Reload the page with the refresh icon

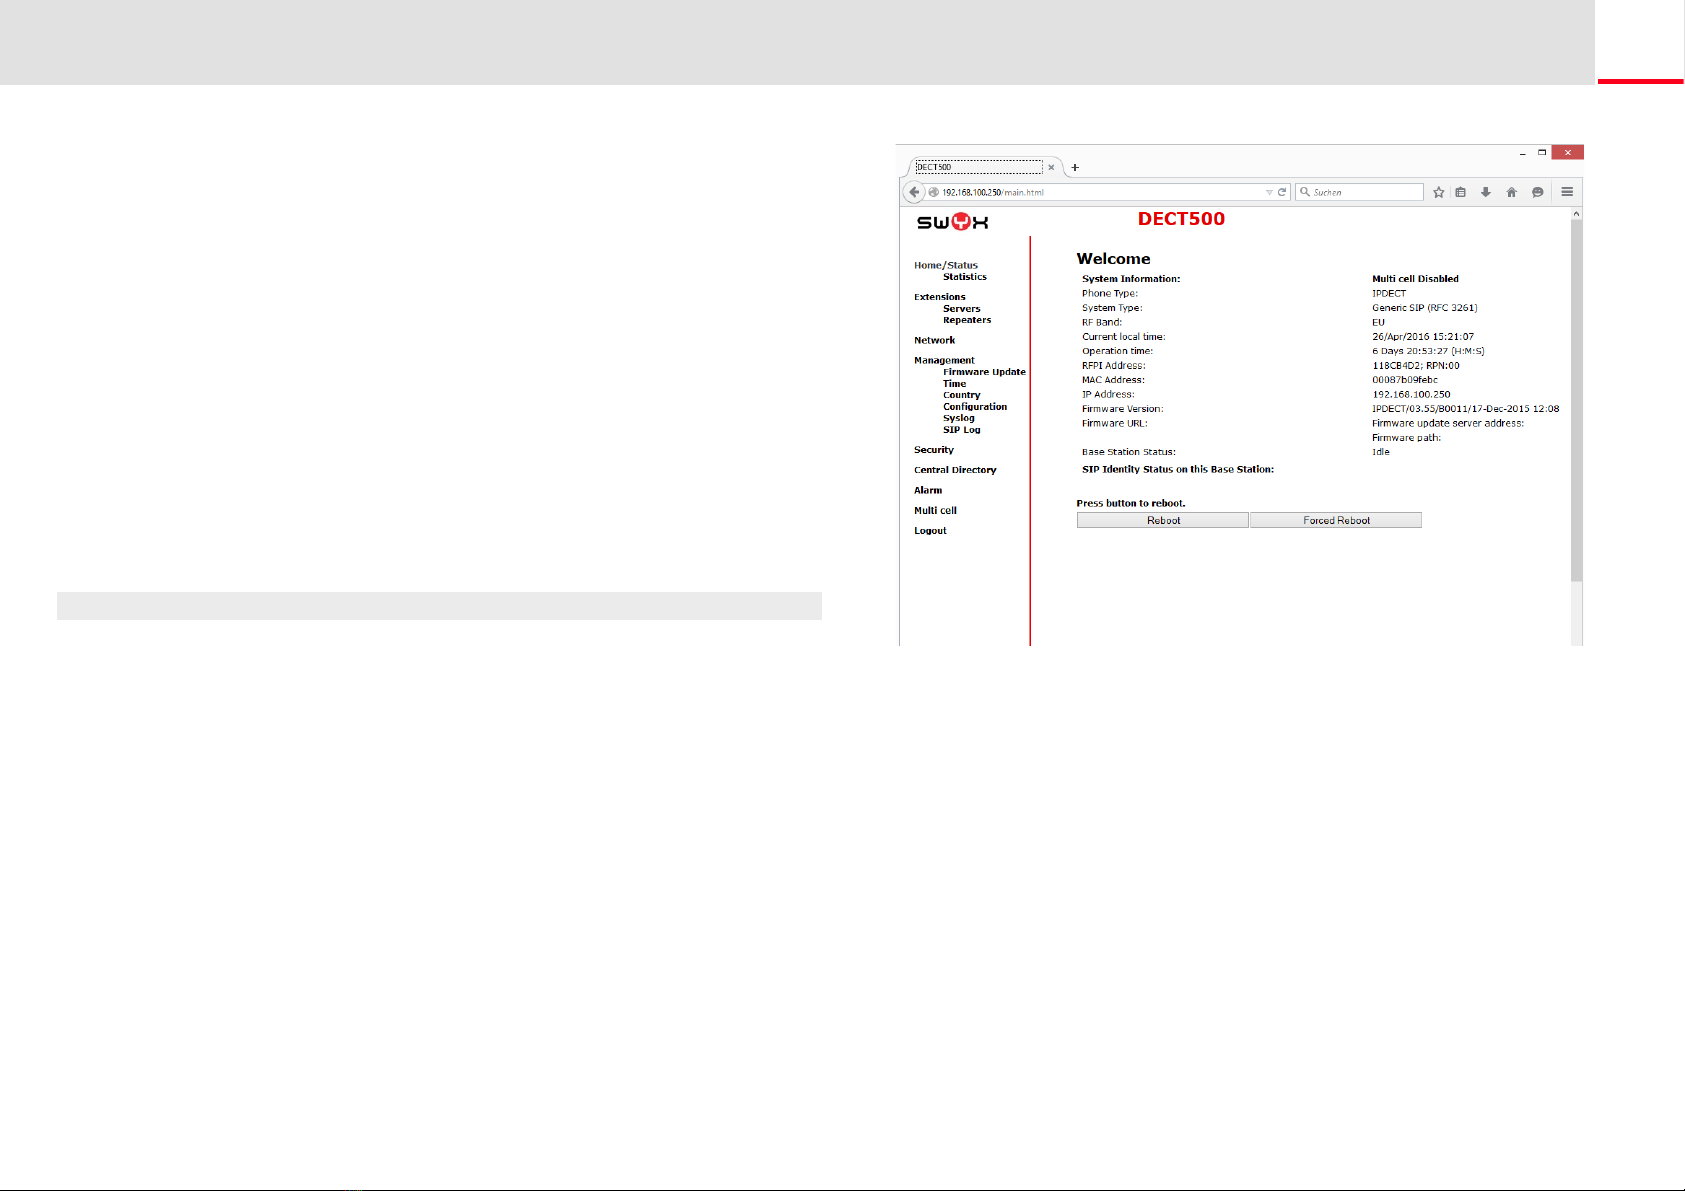pos(1282,192)
